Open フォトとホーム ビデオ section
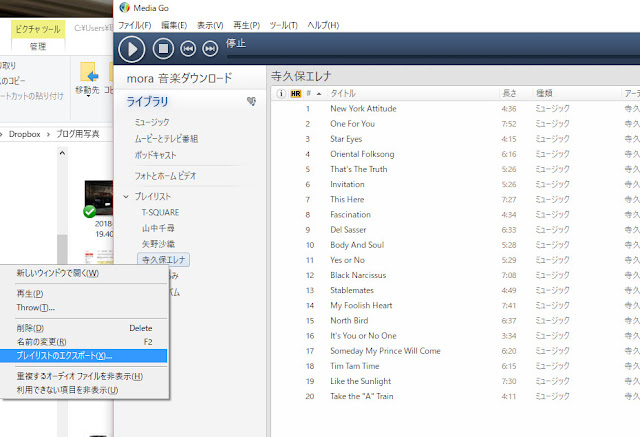The width and height of the screenshot is (640, 437). (165, 176)
